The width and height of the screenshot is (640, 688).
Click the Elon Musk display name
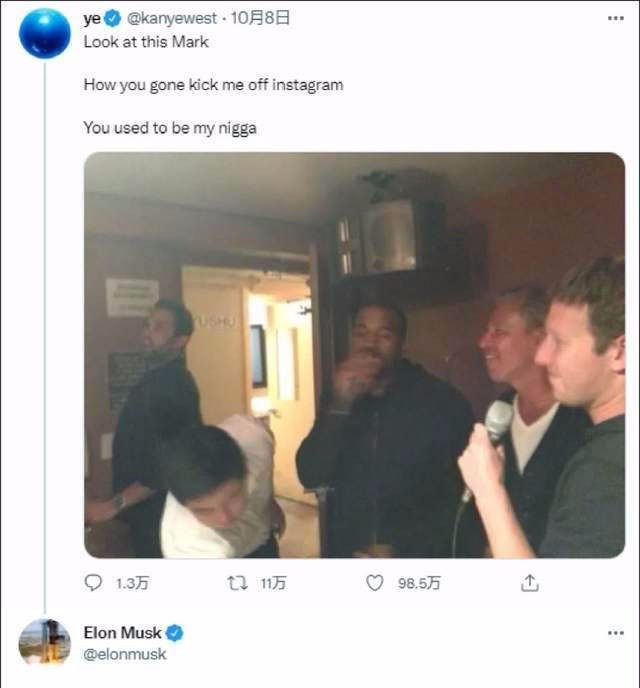pos(122,633)
